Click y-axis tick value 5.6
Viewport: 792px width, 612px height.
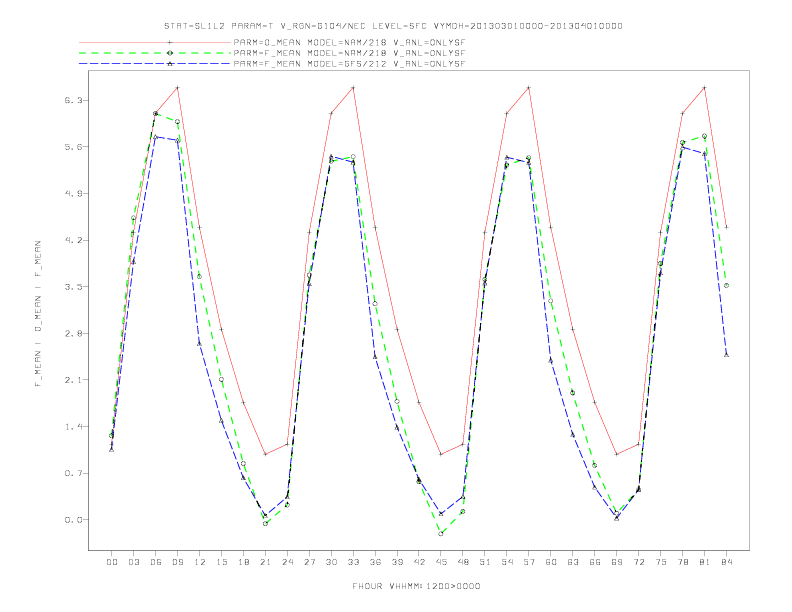pyautogui.click(x=72, y=147)
